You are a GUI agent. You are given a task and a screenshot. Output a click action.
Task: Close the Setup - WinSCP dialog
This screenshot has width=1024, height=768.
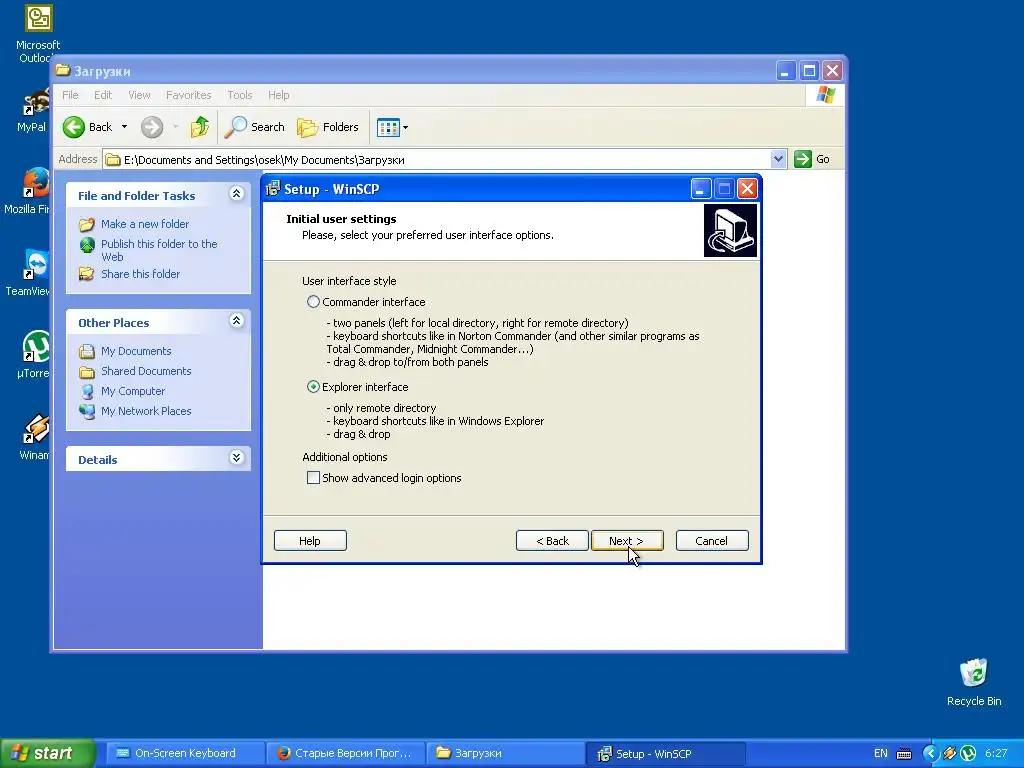tap(747, 189)
